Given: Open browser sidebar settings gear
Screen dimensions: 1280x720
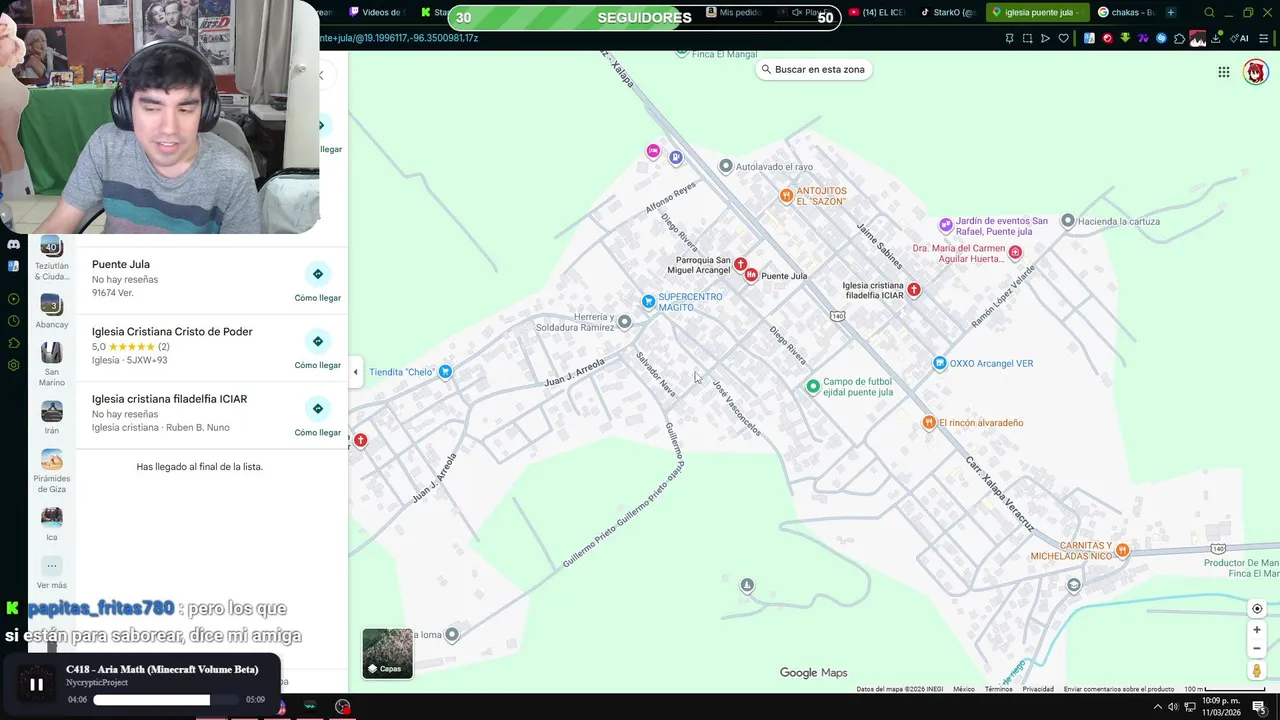Looking at the screenshot, I should click(x=13, y=365).
